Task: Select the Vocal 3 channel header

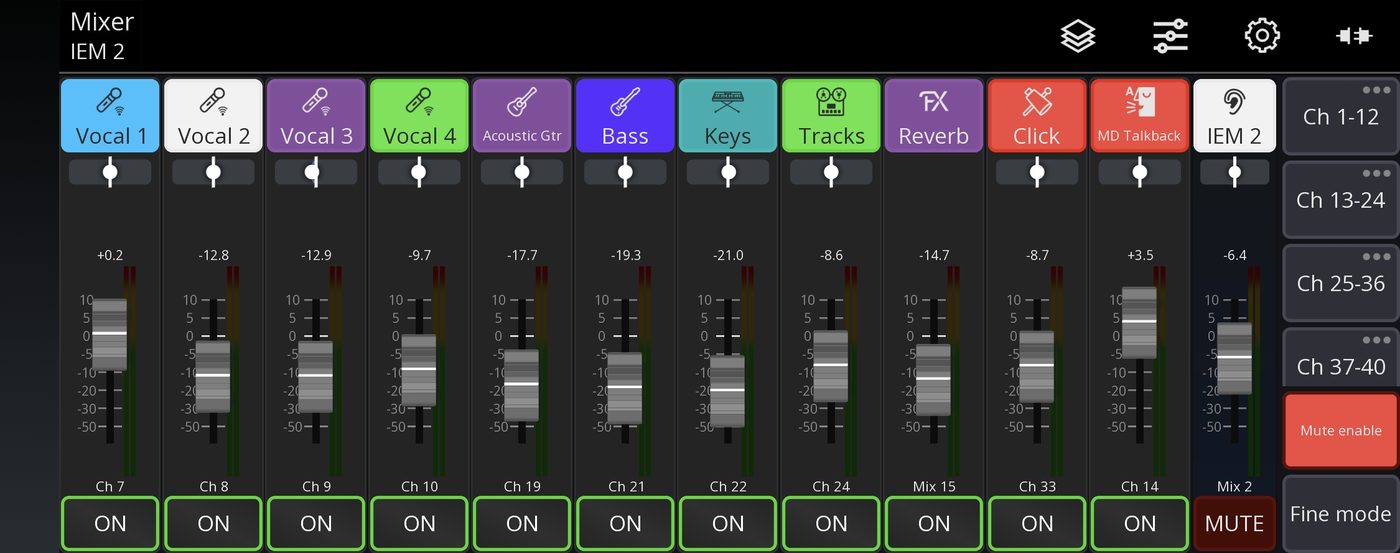Action: 316,116
